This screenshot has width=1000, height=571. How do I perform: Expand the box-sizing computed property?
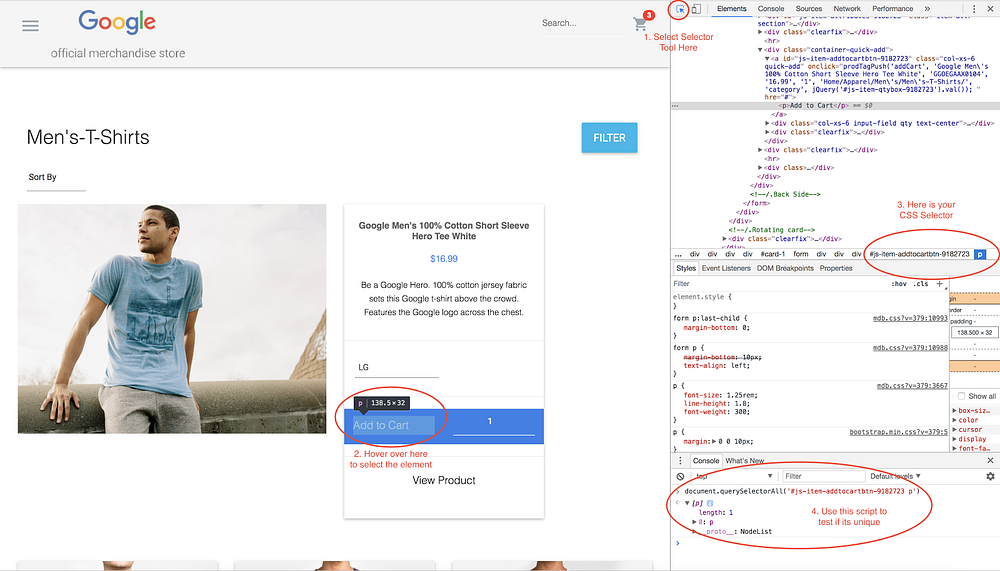[955, 411]
